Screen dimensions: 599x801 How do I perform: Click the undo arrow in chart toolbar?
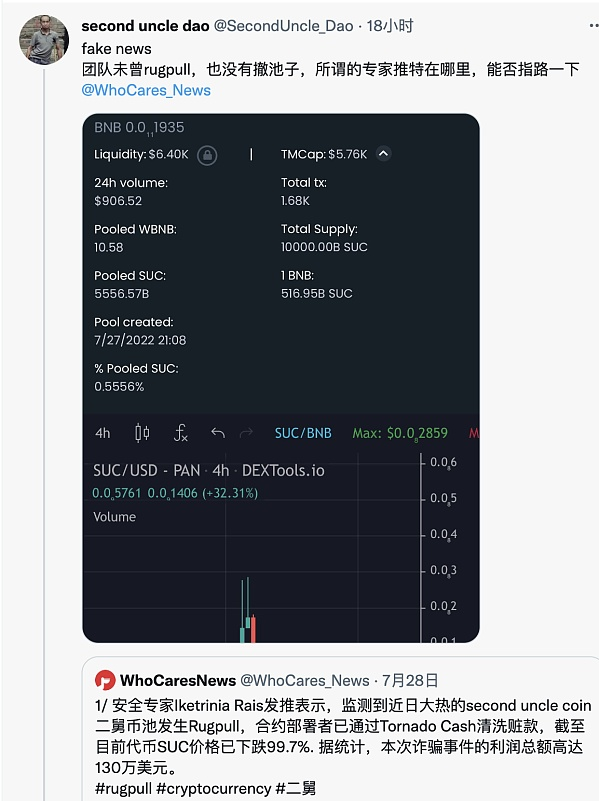coord(218,433)
